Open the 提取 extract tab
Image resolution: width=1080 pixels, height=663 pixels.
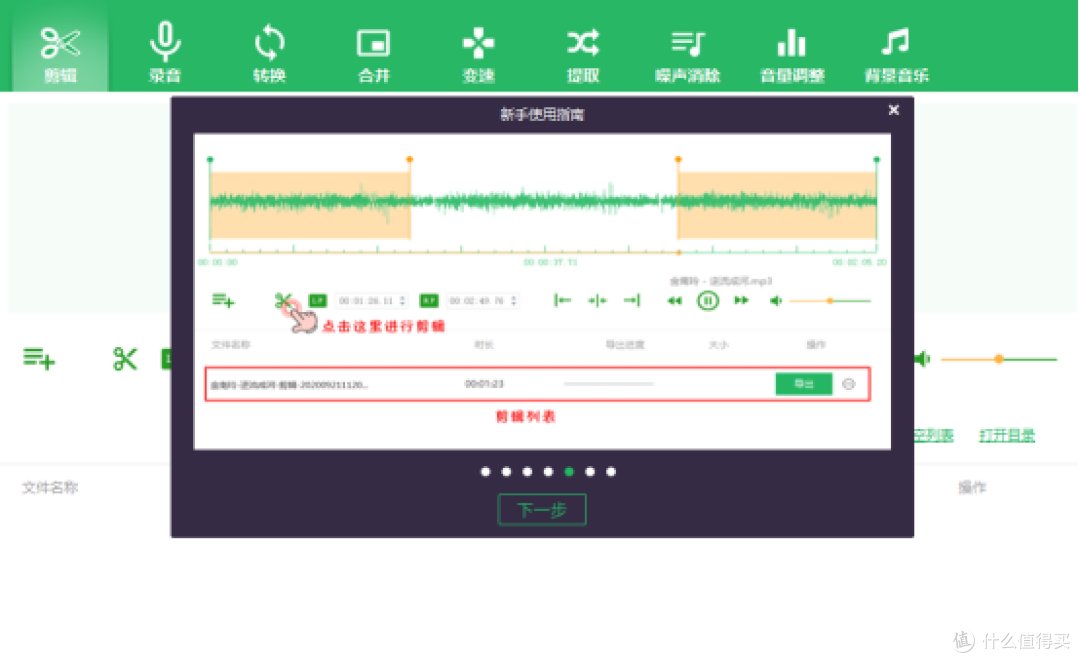[x=583, y=54]
